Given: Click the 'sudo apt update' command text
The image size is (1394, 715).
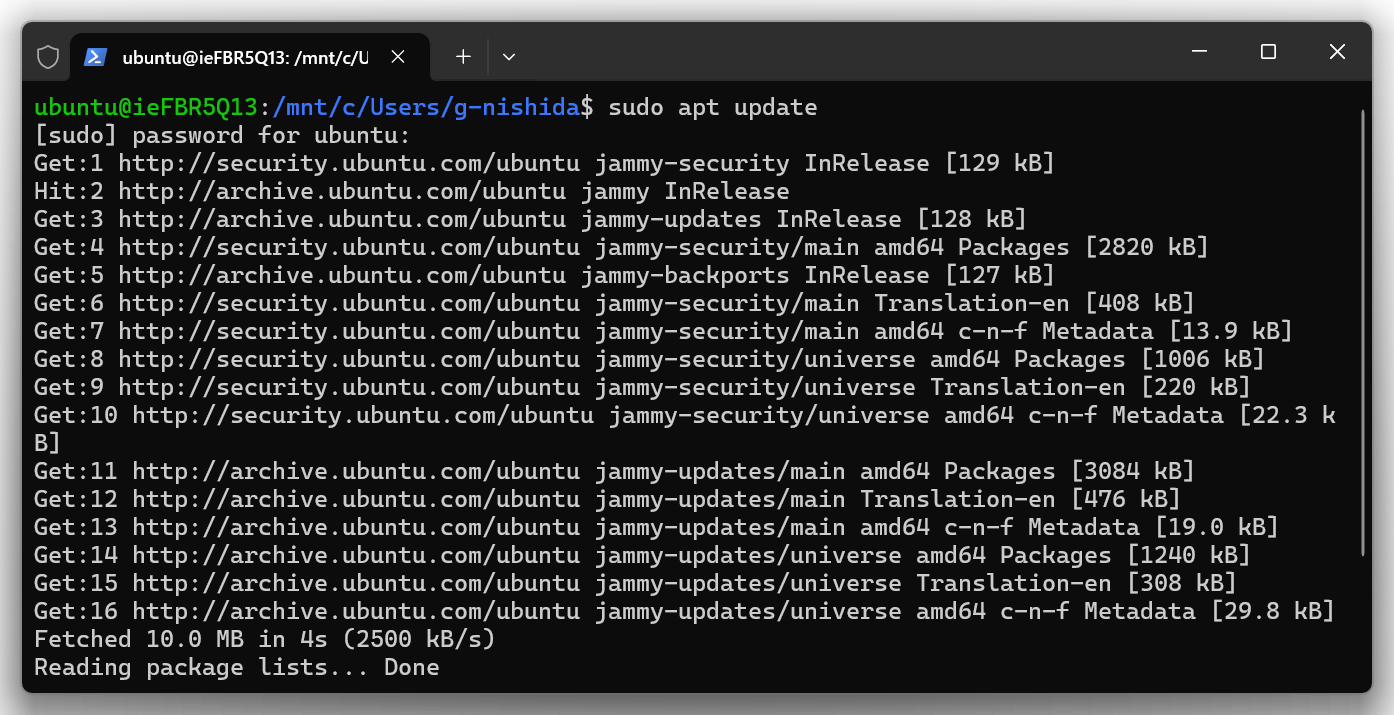Looking at the screenshot, I should tap(712, 107).
